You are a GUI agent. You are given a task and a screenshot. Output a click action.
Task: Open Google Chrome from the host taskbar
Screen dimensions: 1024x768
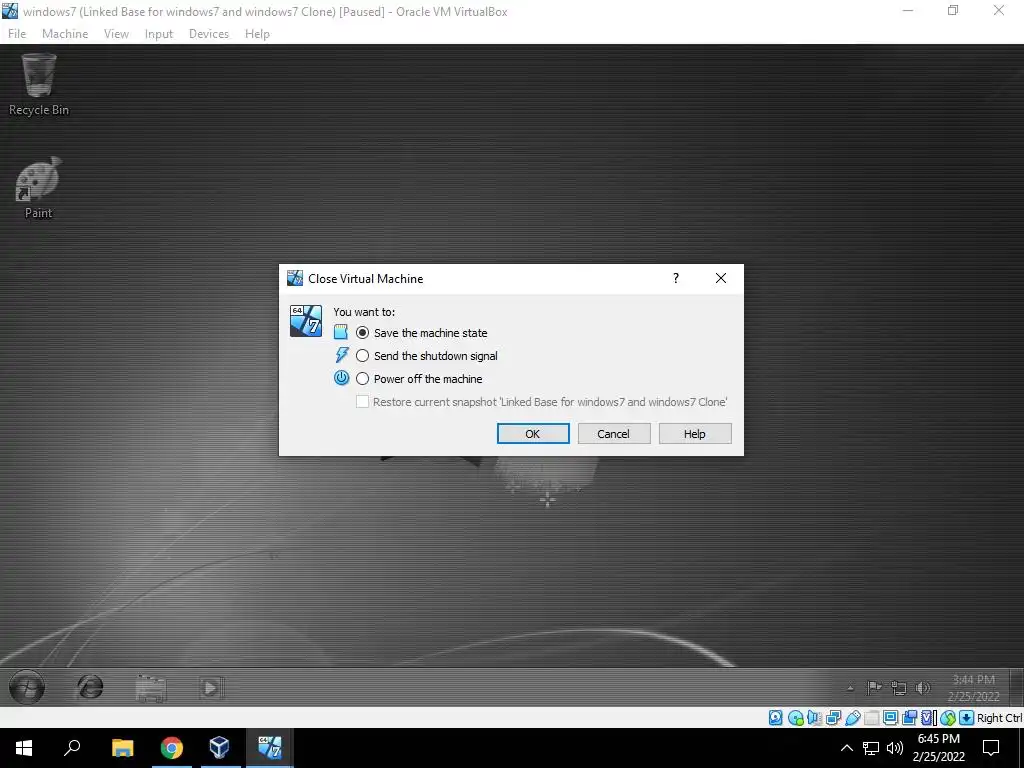click(171, 748)
